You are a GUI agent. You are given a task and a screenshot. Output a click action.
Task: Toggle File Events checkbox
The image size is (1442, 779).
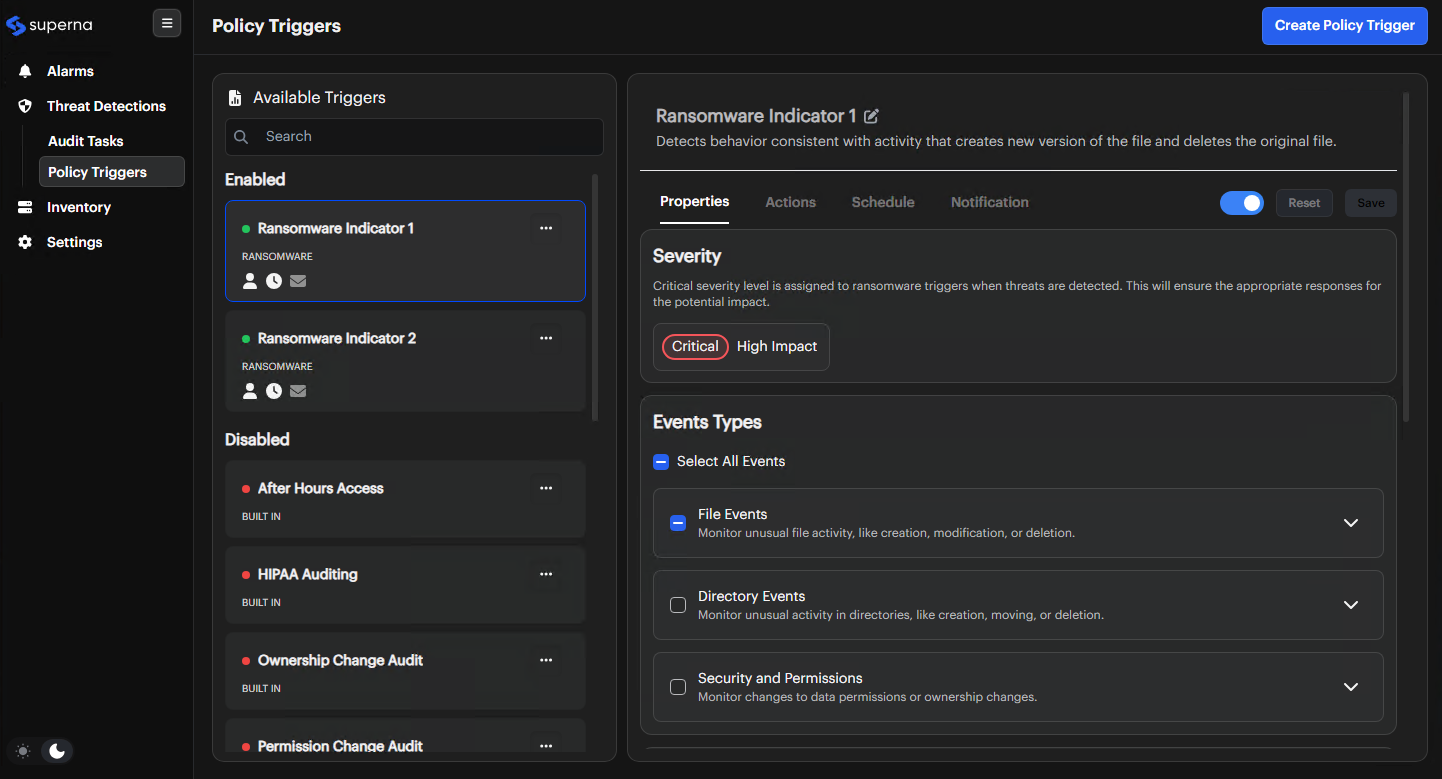678,523
